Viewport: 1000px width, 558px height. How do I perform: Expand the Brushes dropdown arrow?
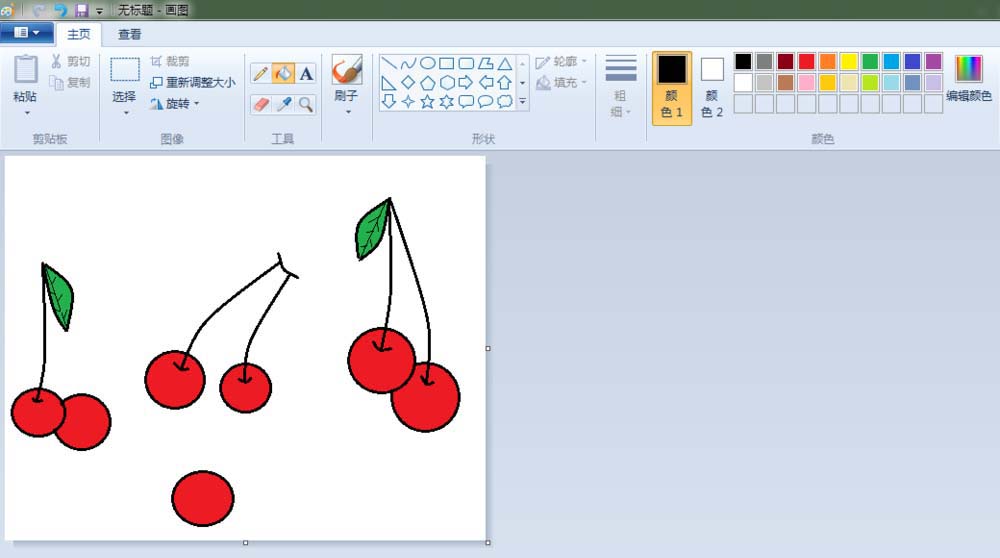pos(348,112)
